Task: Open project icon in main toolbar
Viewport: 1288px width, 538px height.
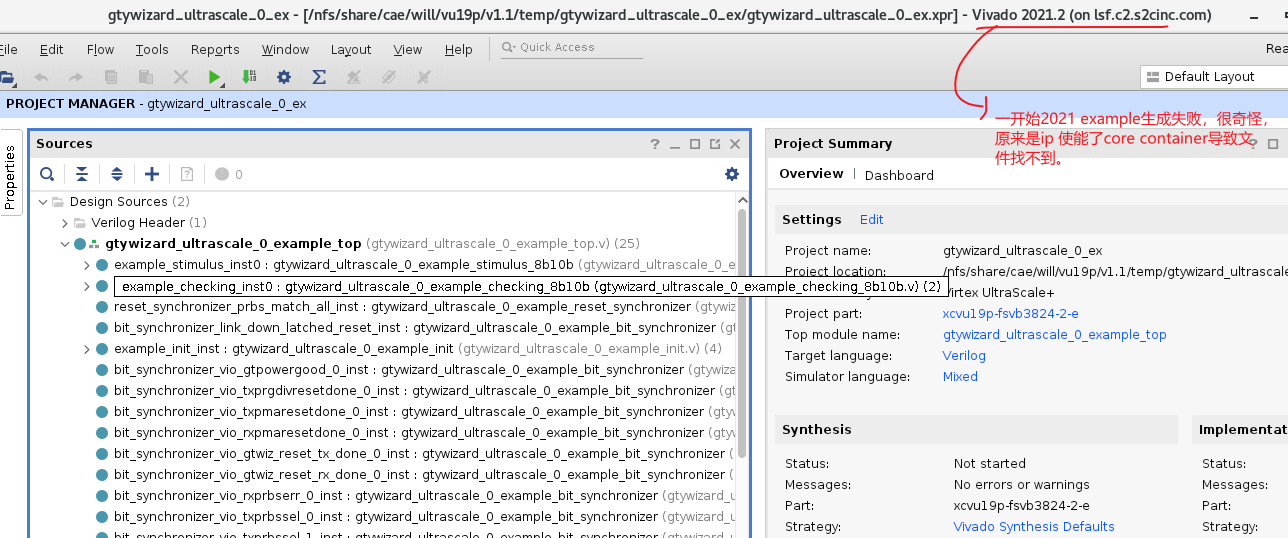Action: click(6, 77)
